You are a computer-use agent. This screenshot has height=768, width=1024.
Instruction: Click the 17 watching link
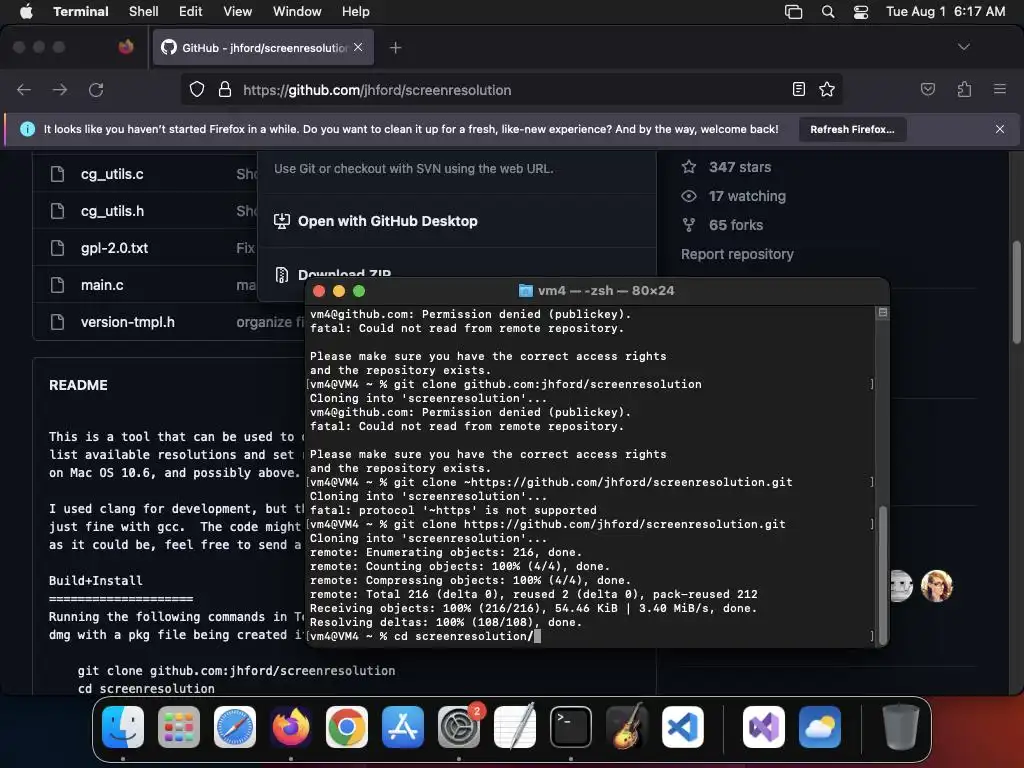(747, 196)
